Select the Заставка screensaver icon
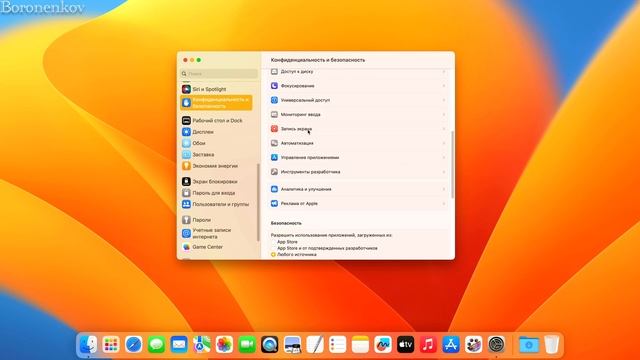This screenshot has height=360, width=640. [186, 155]
